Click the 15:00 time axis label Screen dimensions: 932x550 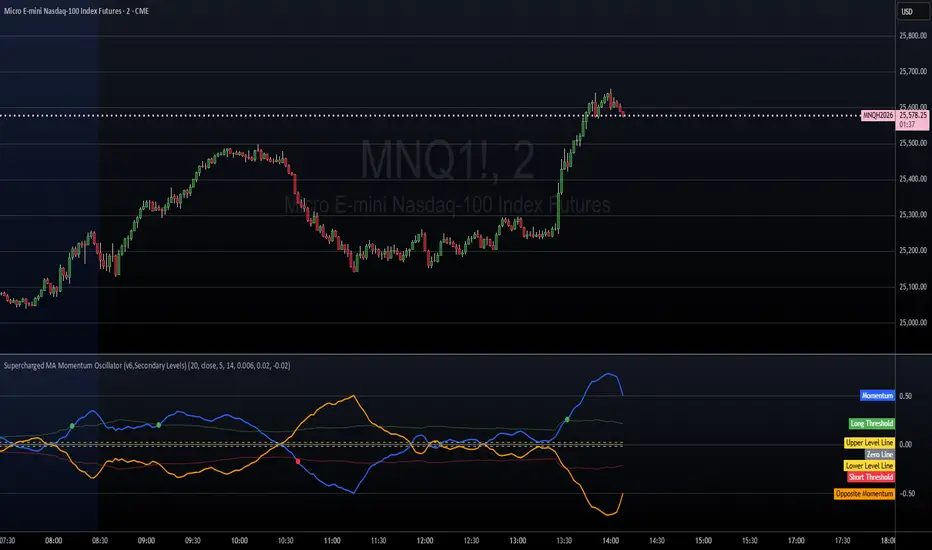pyautogui.click(x=703, y=540)
